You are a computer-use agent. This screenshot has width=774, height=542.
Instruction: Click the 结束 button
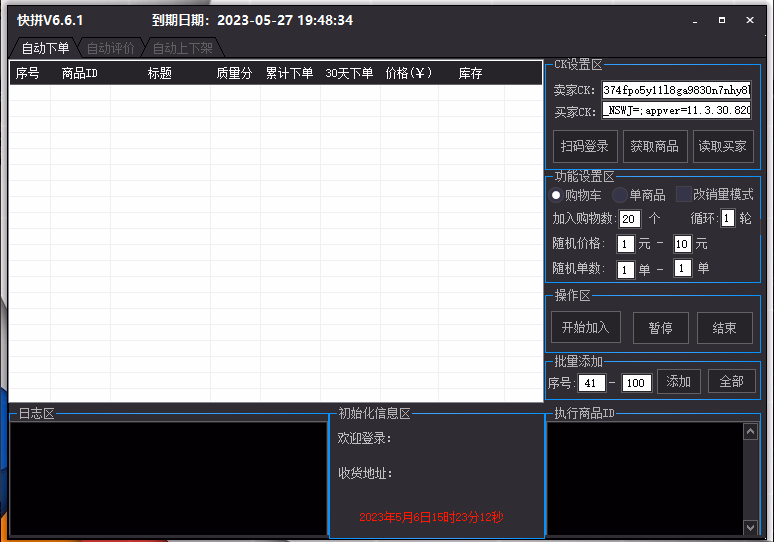[724, 328]
